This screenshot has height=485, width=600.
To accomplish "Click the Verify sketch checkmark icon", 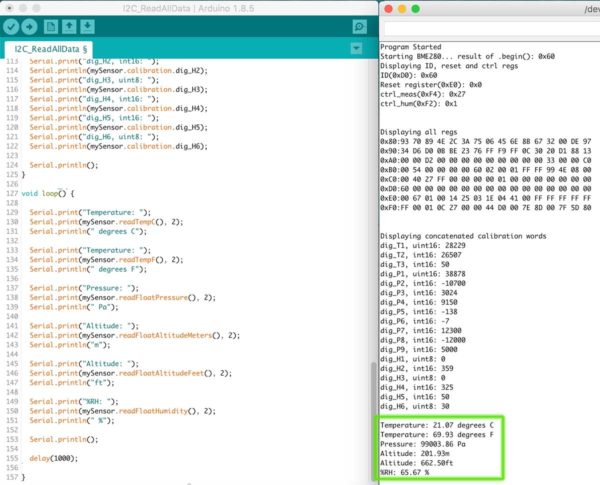I will click(x=12, y=26).
